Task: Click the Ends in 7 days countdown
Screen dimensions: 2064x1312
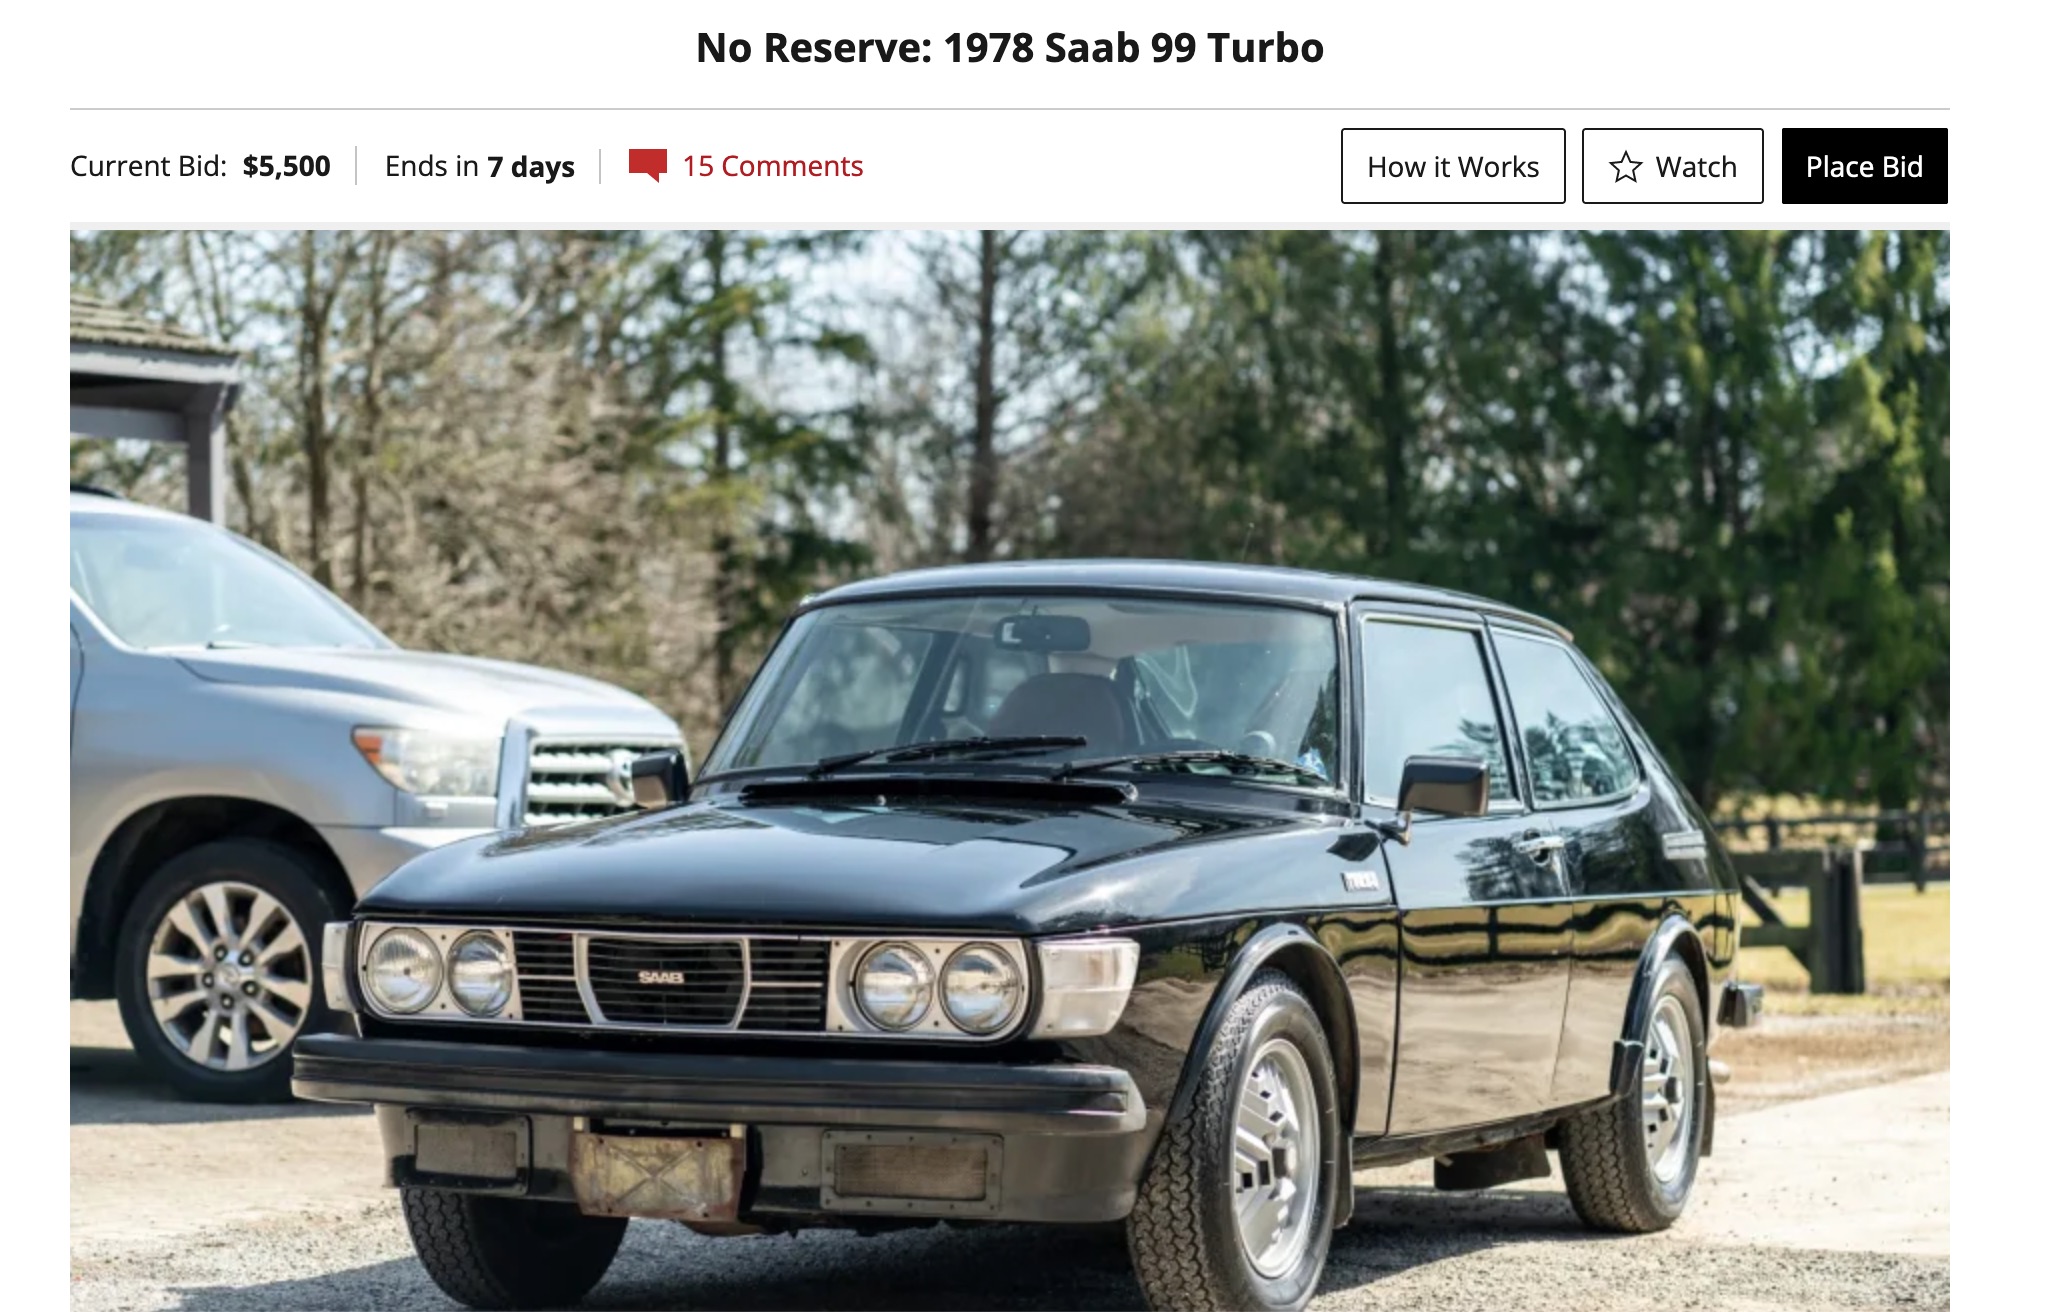Action: (479, 166)
